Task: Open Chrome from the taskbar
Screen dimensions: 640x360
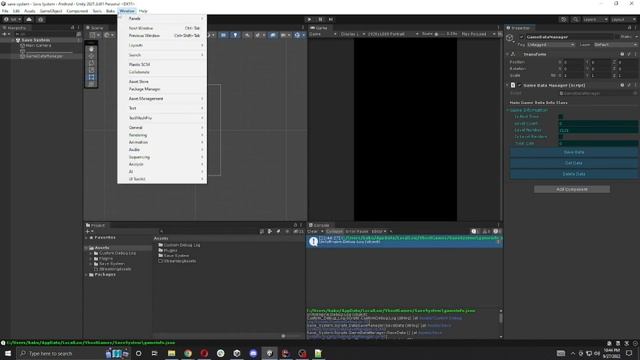Action: tap(188, 353)
